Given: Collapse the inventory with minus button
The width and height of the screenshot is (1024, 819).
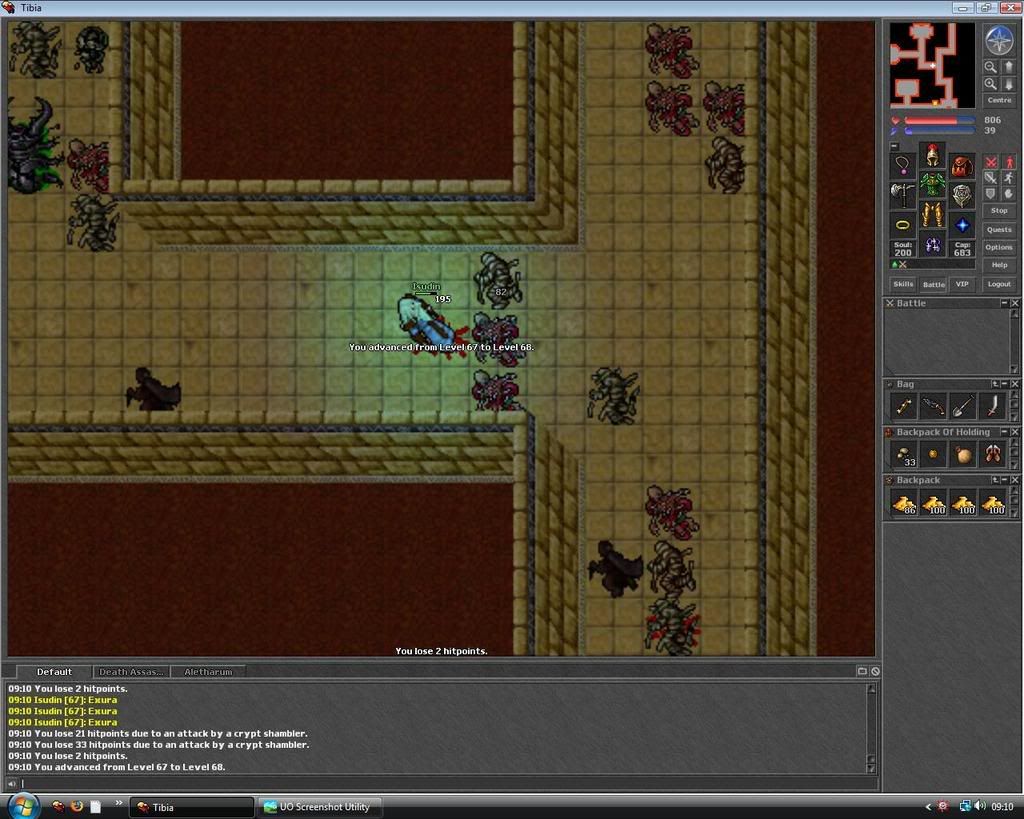Looking at the screenshot, I should point(894,146).
